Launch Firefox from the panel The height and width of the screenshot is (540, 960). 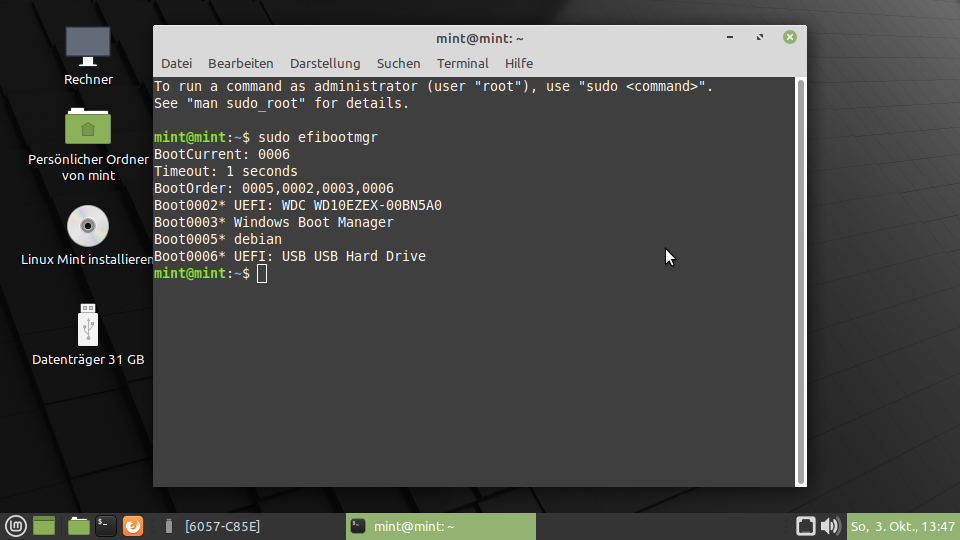coord(133,526)
